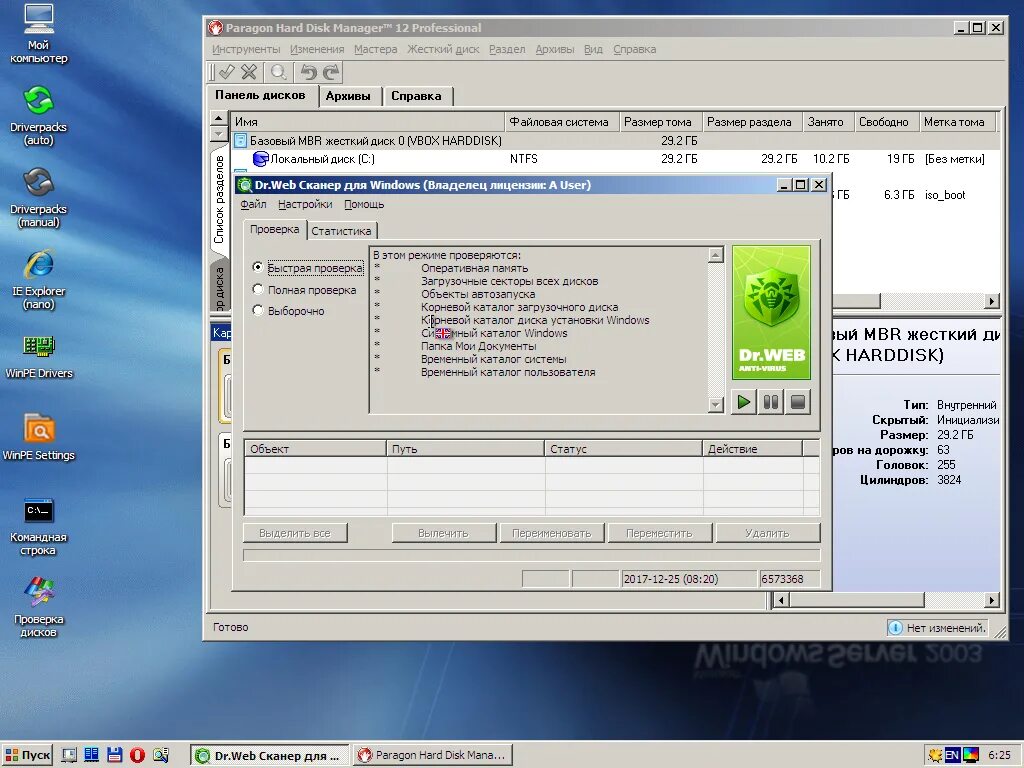
Task: Open the 'Настройки' menu in Dr.Web
Action: (305, 204)
